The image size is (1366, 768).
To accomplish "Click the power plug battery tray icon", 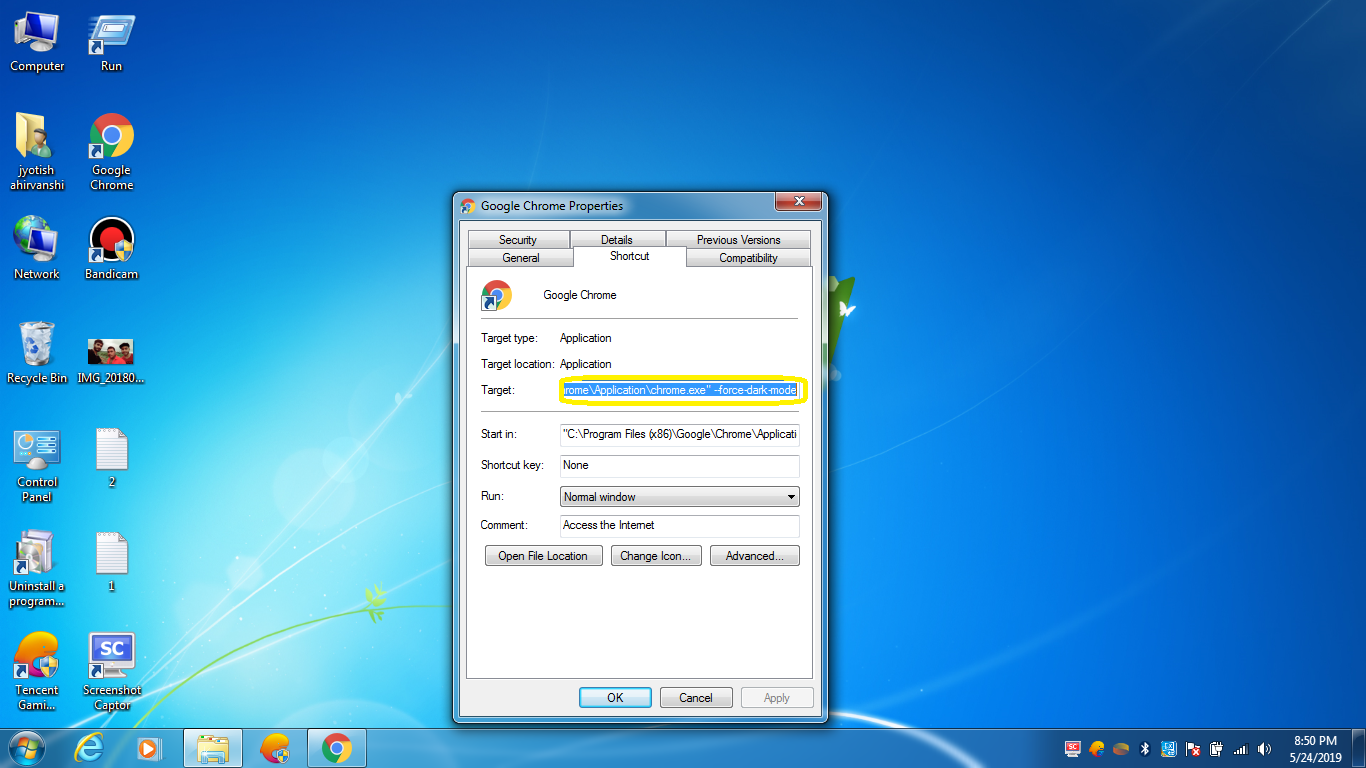I will coord(1217,748).
